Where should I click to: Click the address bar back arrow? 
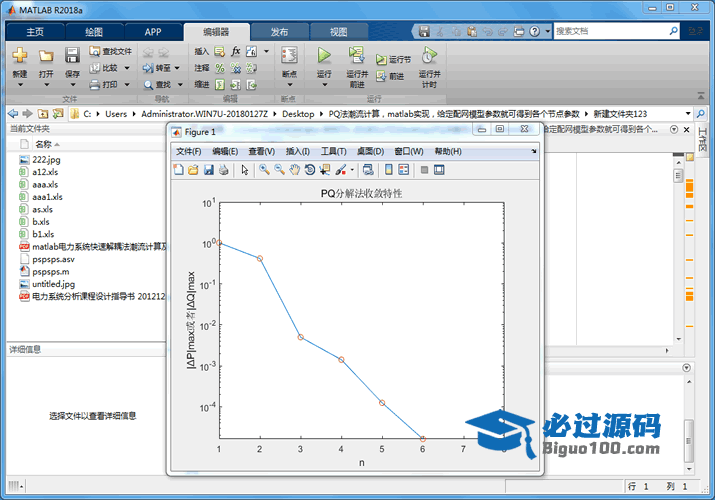point(13,113)
